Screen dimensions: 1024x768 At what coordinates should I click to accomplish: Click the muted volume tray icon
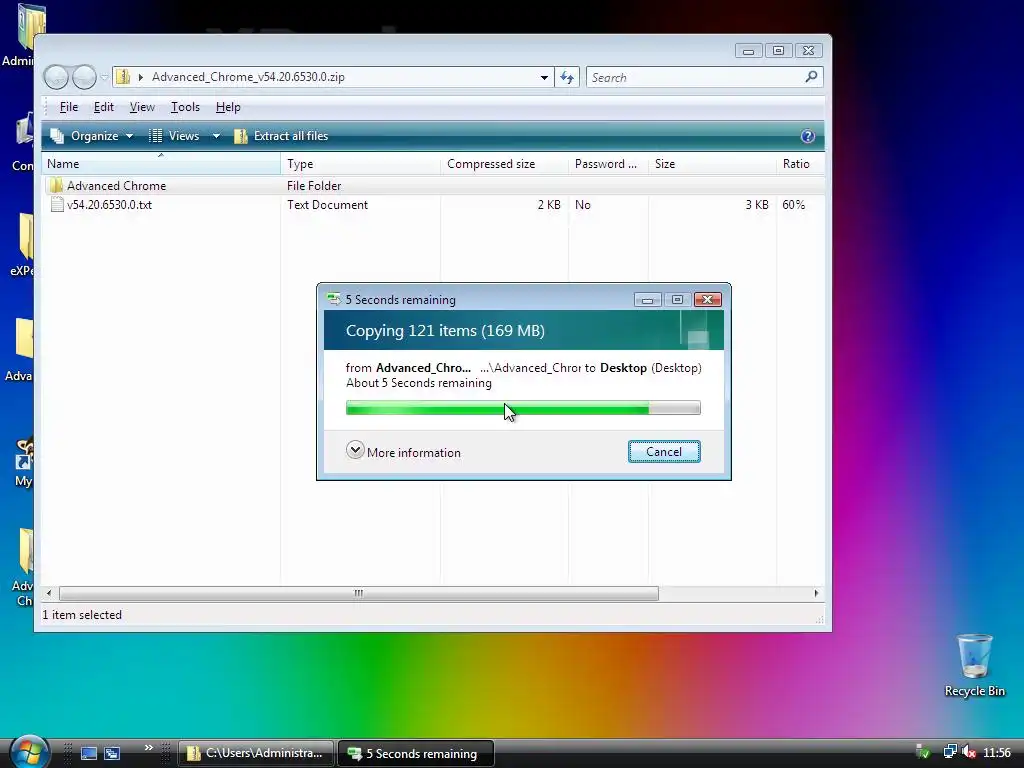click(x=969, y=752)
